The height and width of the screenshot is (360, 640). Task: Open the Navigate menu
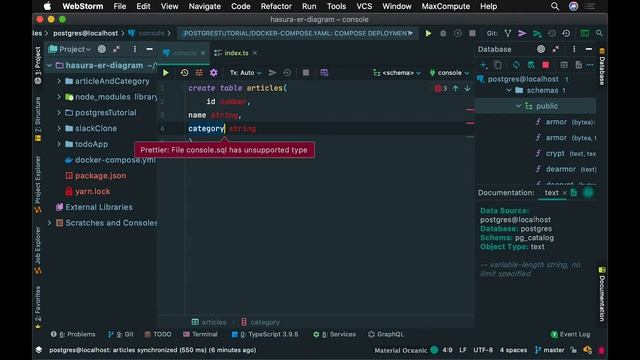pyautogui.click(x=204, y=7)
